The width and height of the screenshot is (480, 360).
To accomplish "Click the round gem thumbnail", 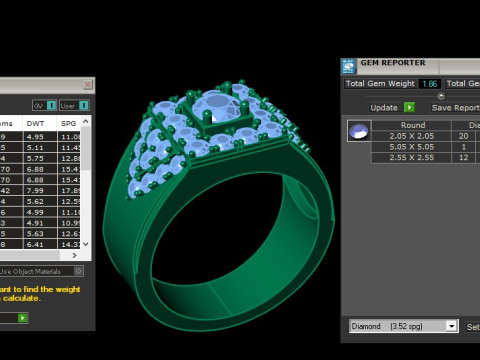I will [359, 131].
